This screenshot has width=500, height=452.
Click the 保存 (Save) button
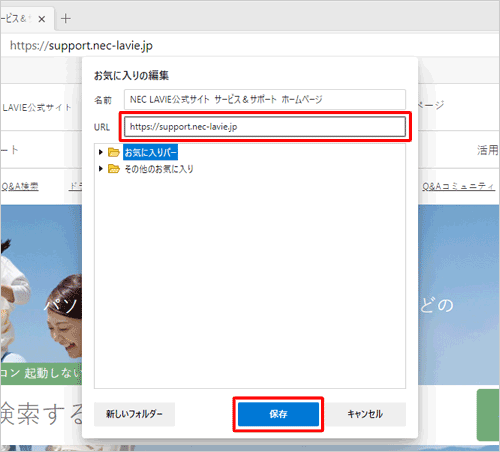pyautogui.click(x=278, y=414)
